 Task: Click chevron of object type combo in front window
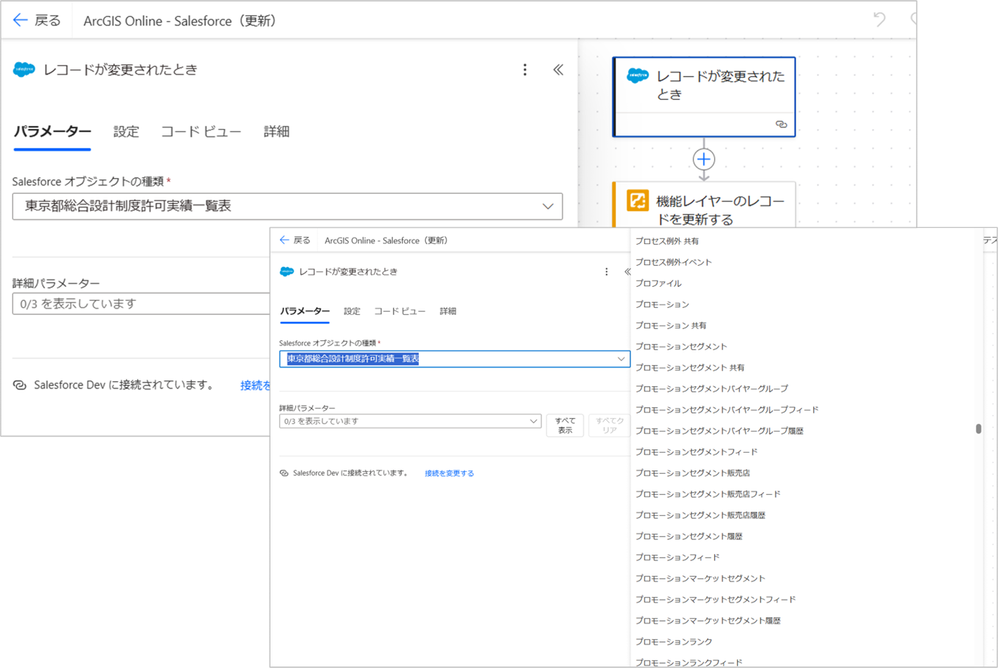click(621, 359)
